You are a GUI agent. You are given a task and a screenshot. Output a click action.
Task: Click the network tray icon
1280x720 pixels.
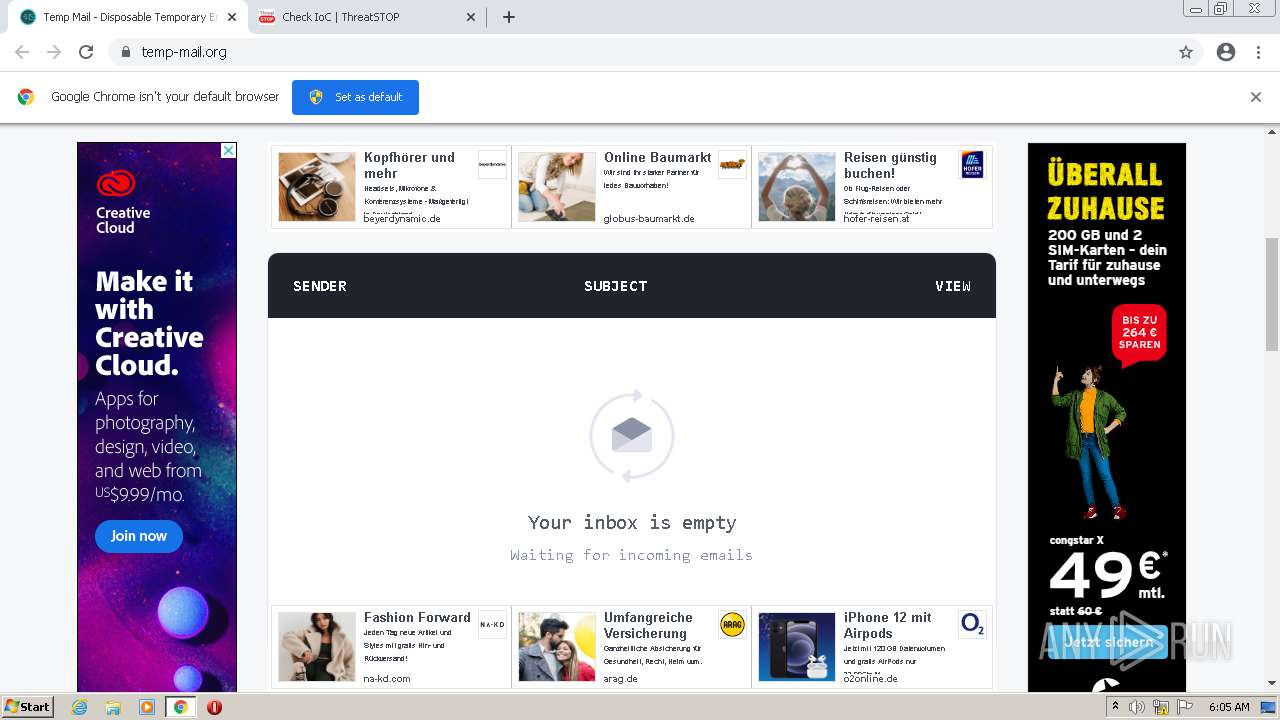(1161, 707)
